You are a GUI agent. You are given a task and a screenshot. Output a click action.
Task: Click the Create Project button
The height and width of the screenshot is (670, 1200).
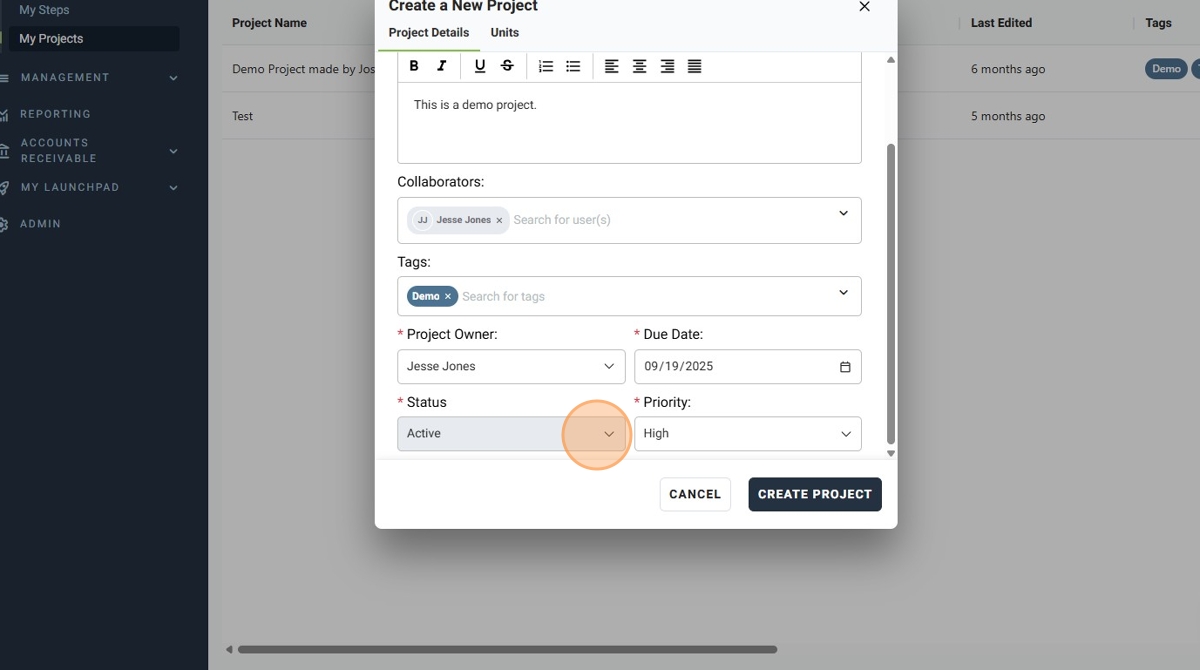pyautogui.click(x=815, y=494)
